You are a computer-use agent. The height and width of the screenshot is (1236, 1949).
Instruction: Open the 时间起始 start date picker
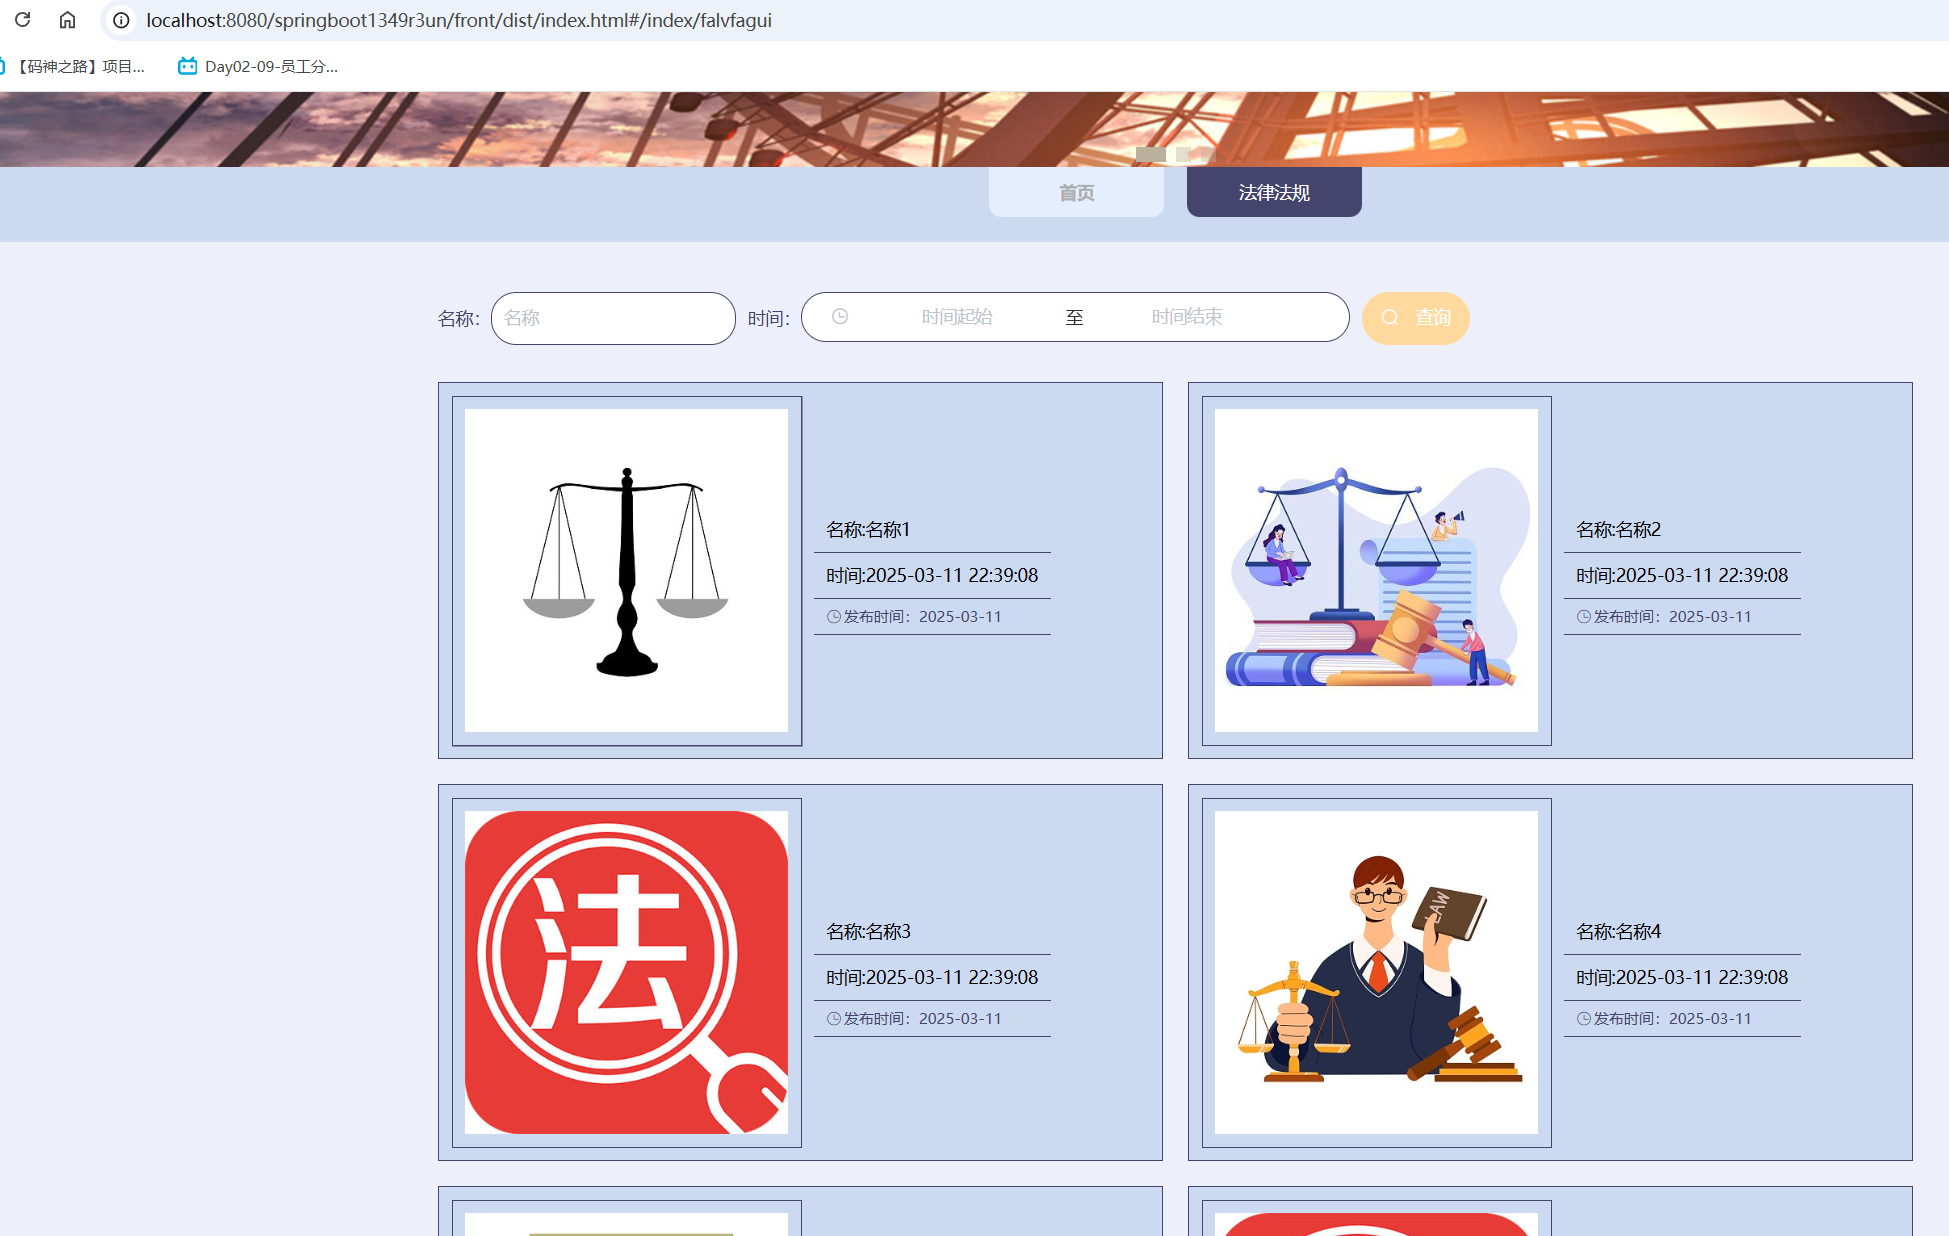[x=956, y=317]
